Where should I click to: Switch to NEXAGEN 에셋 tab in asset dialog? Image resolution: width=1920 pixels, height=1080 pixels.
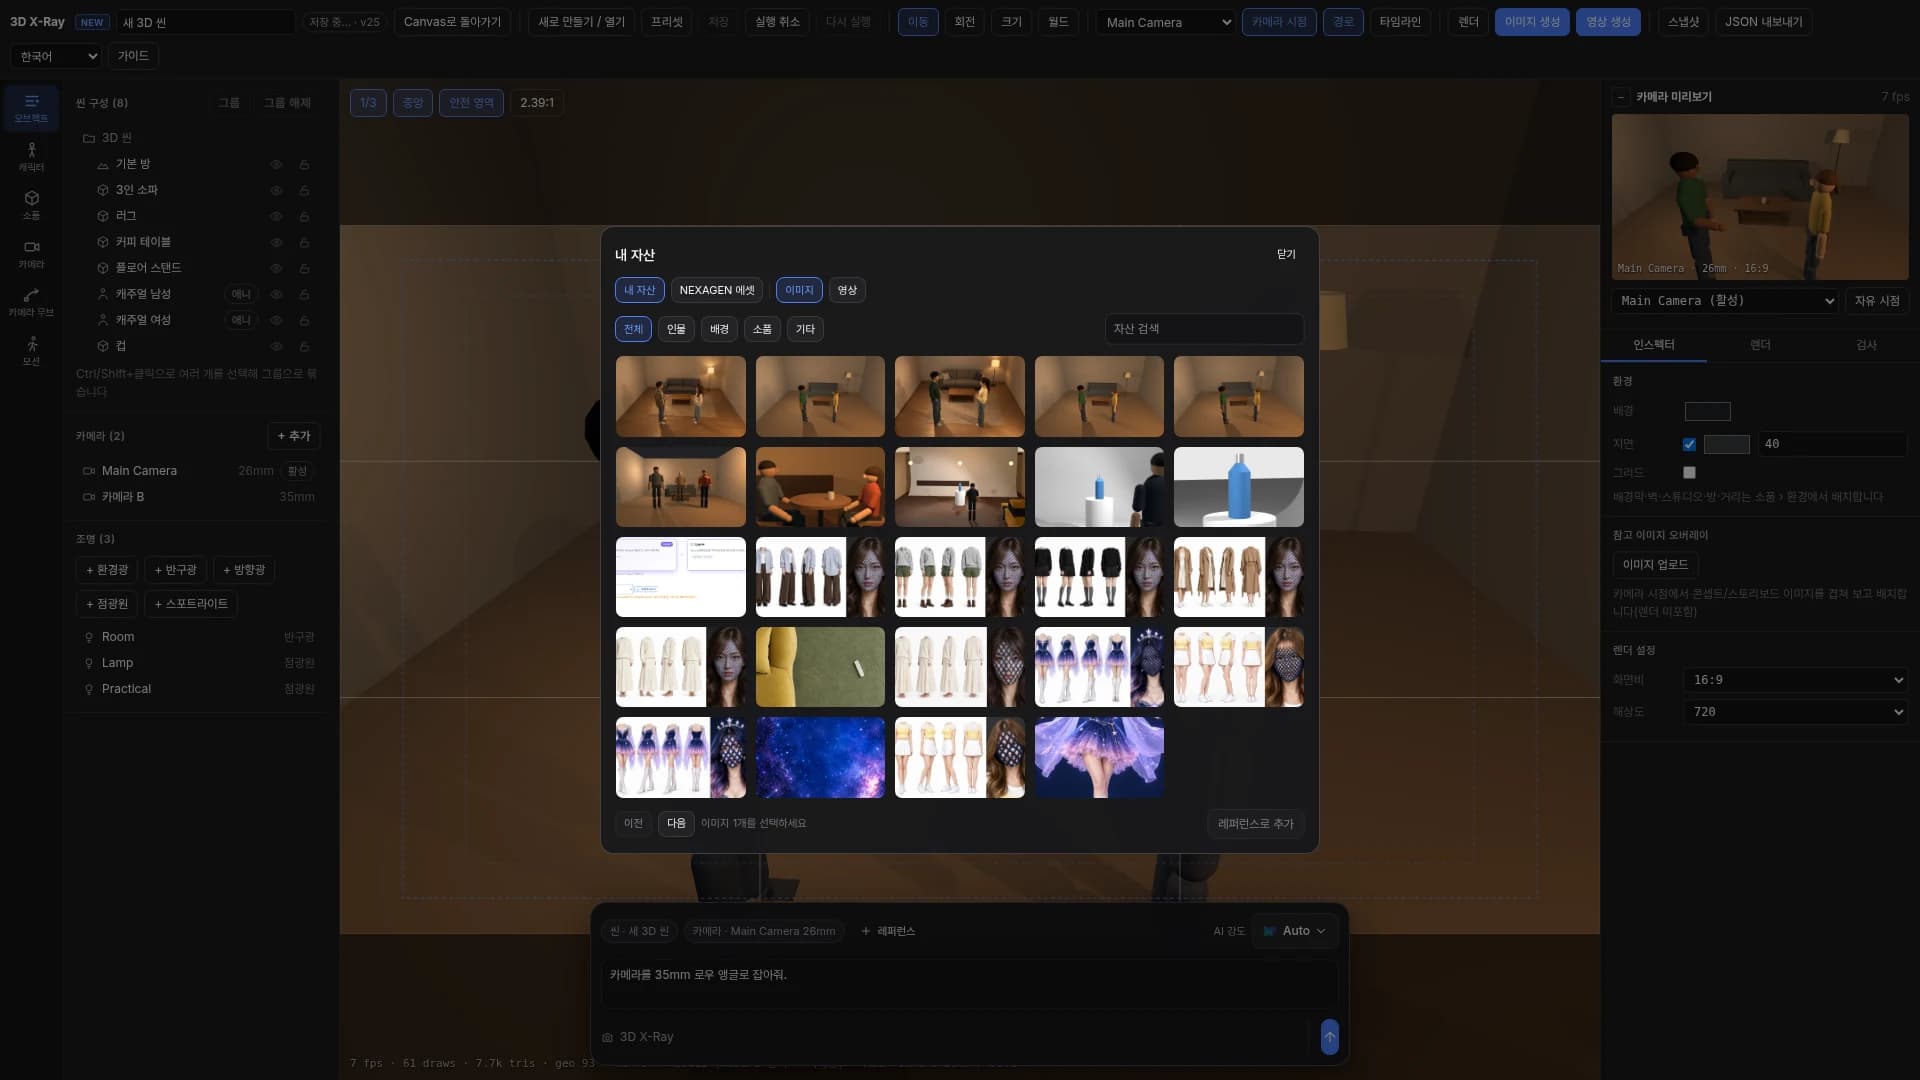(717, 290)
